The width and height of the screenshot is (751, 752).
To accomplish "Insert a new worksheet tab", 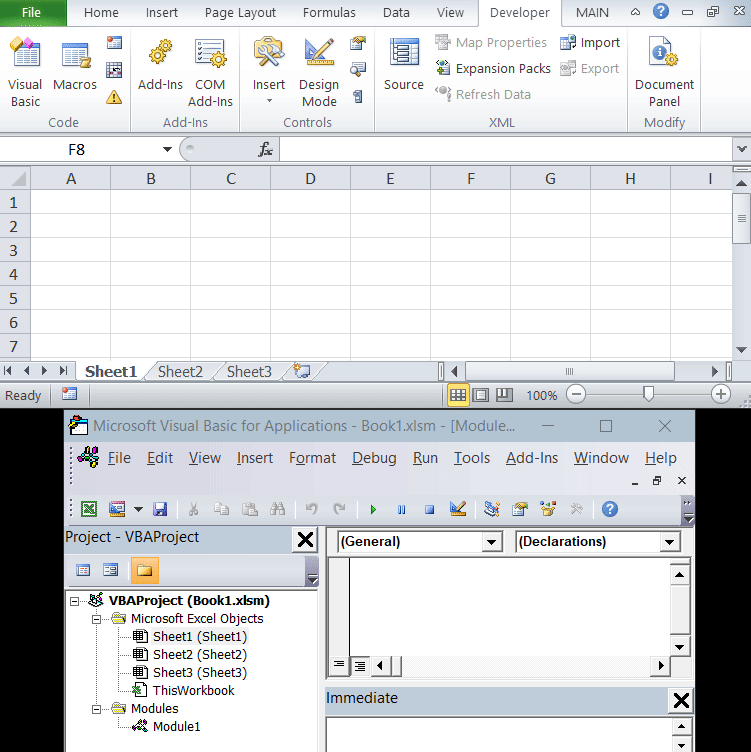I will pyautogui.click(x=302, y=371).
